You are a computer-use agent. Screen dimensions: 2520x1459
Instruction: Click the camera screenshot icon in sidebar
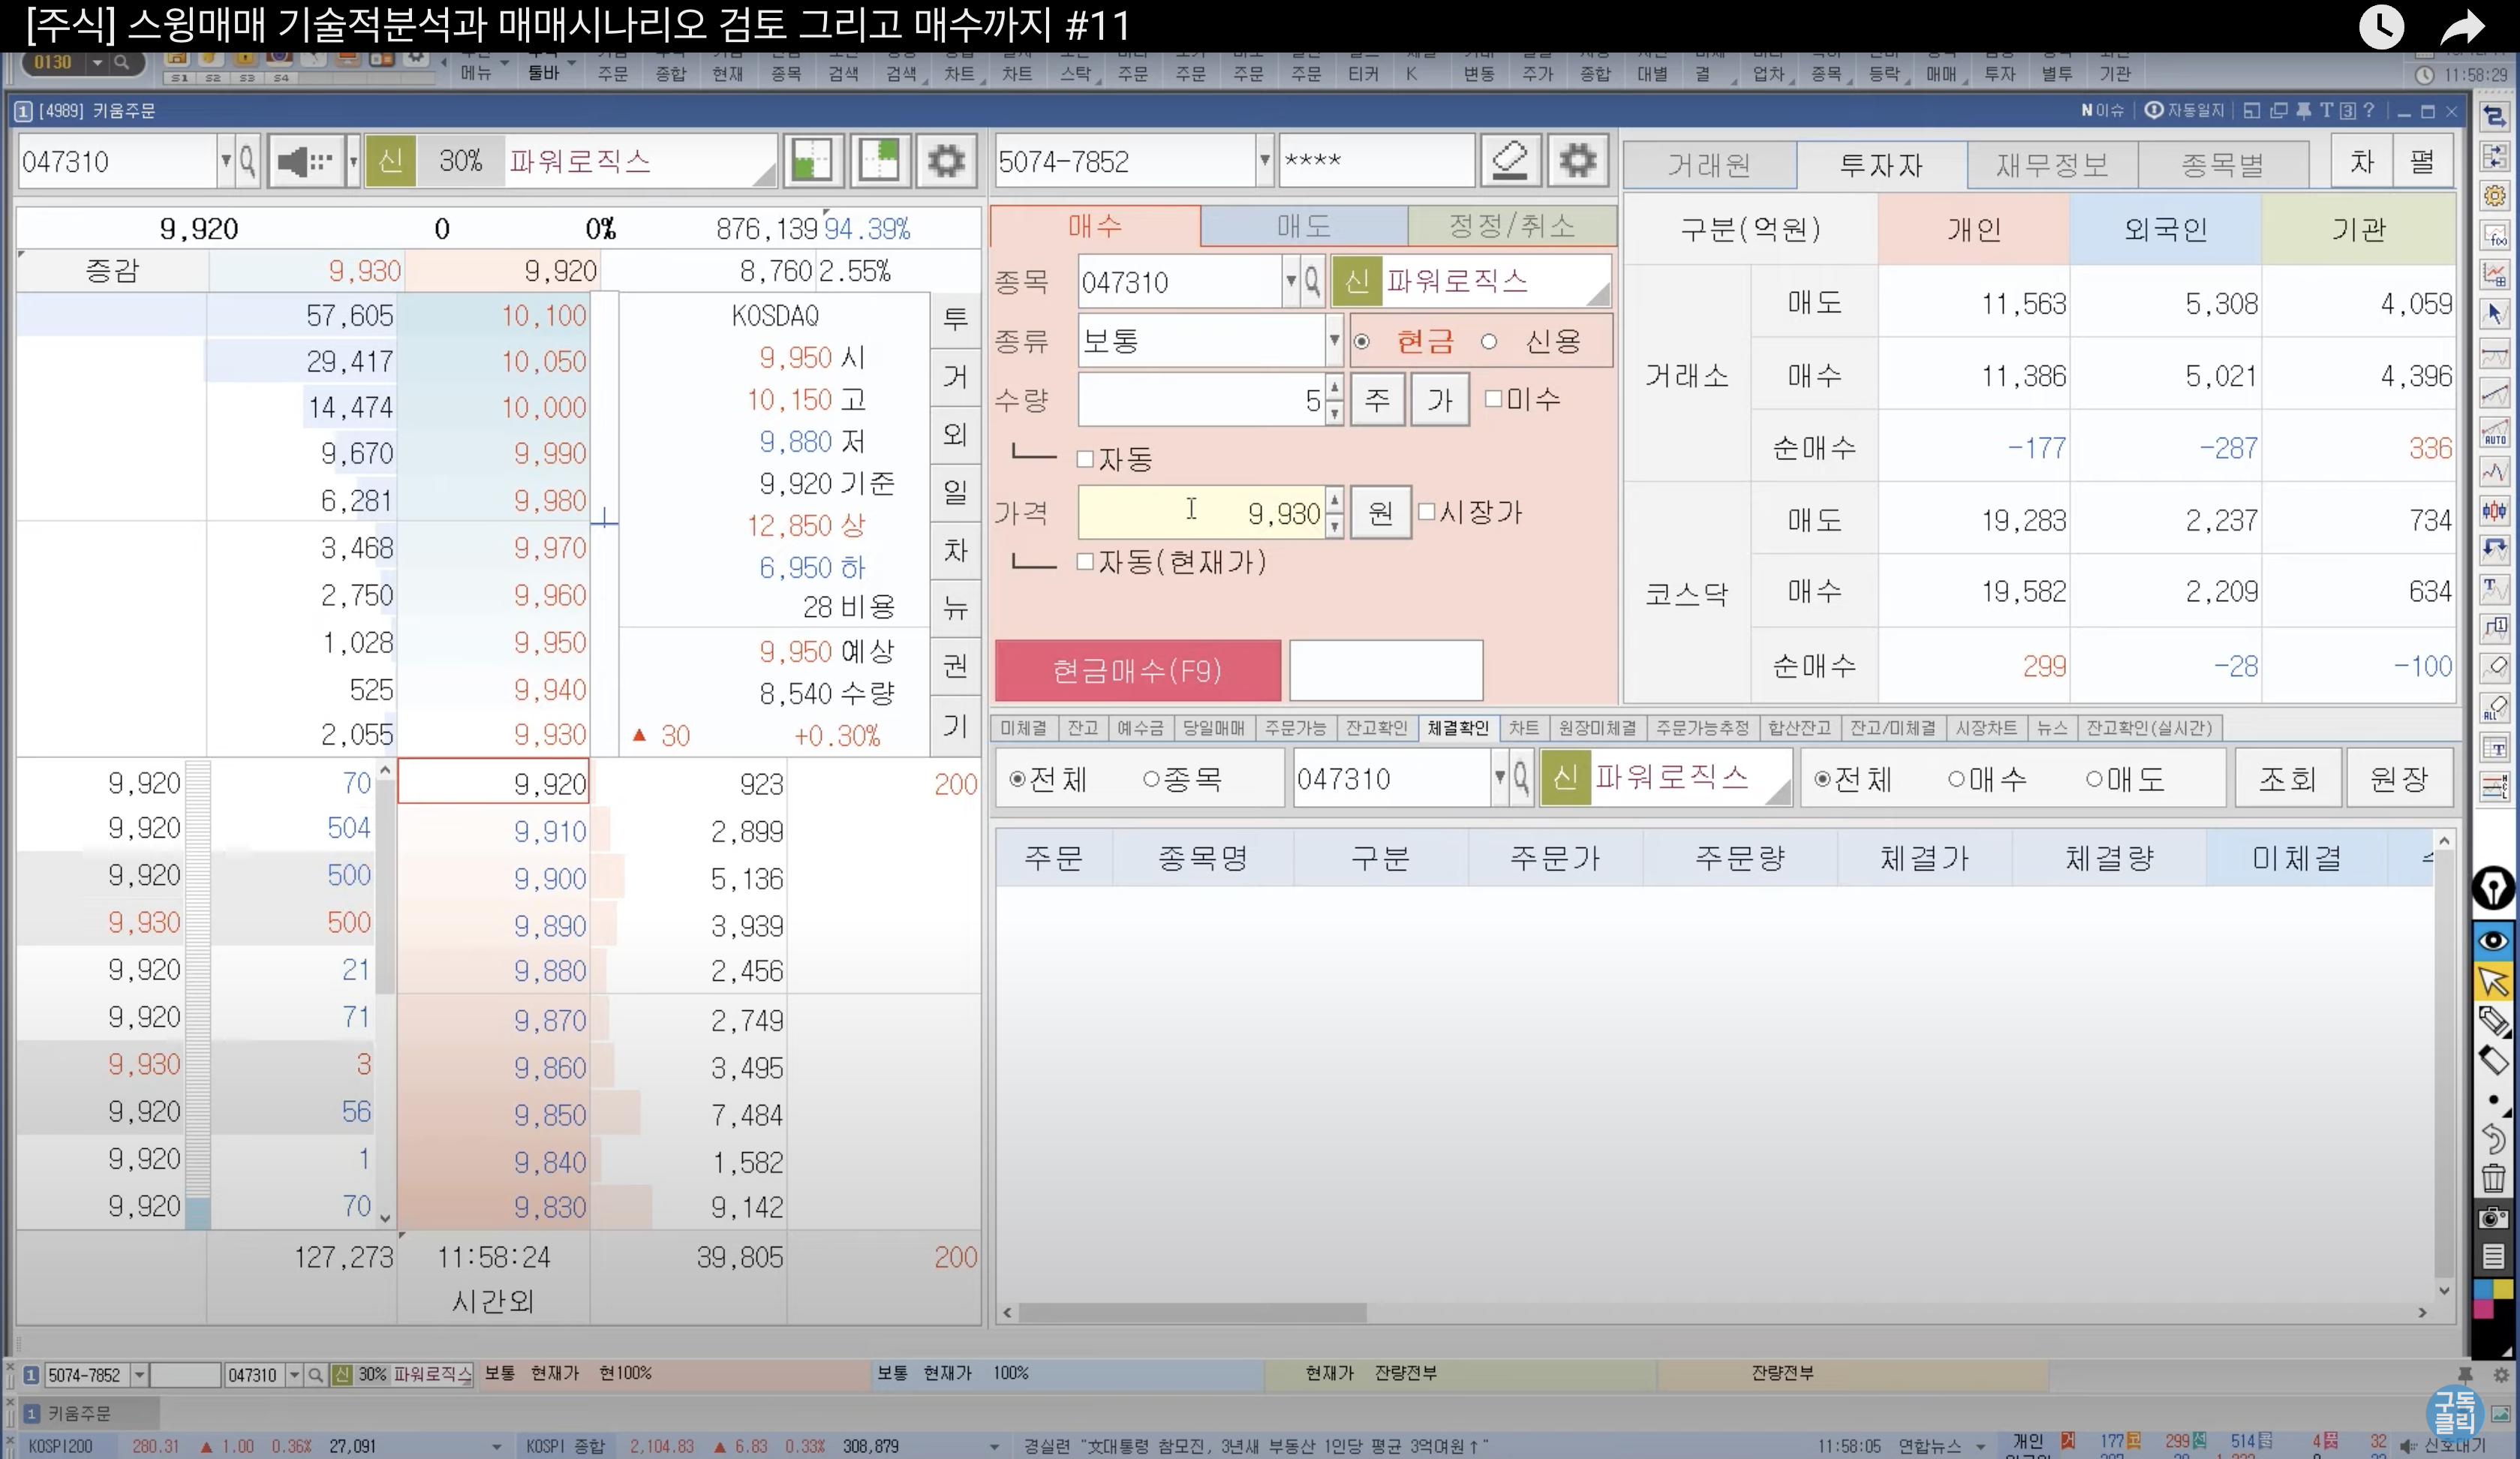click(2493, 1217)
